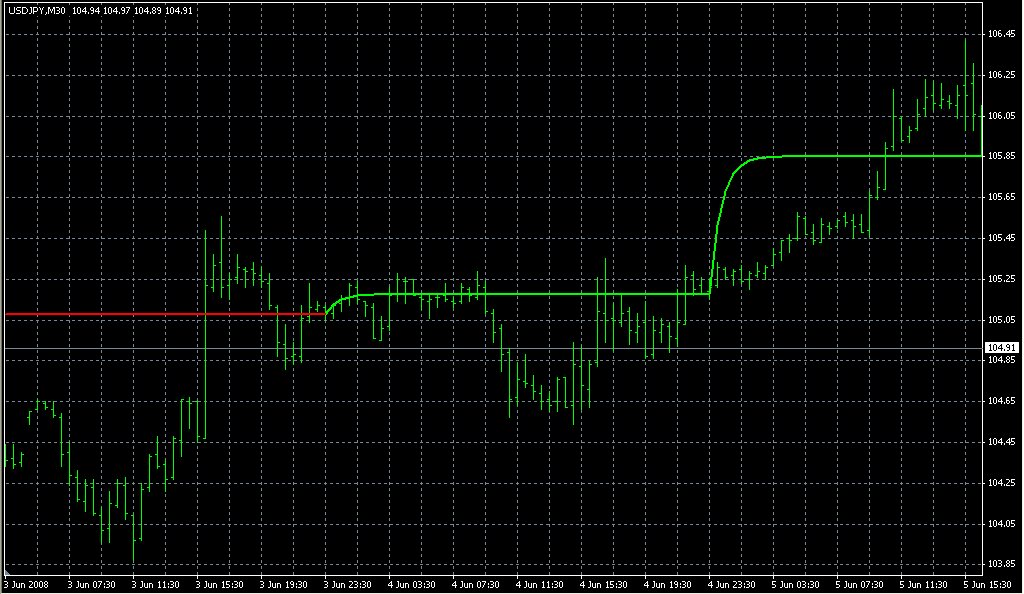Click the USDJPY,M30 chart symbol label
1024x594 pixels.
[35, 11]
